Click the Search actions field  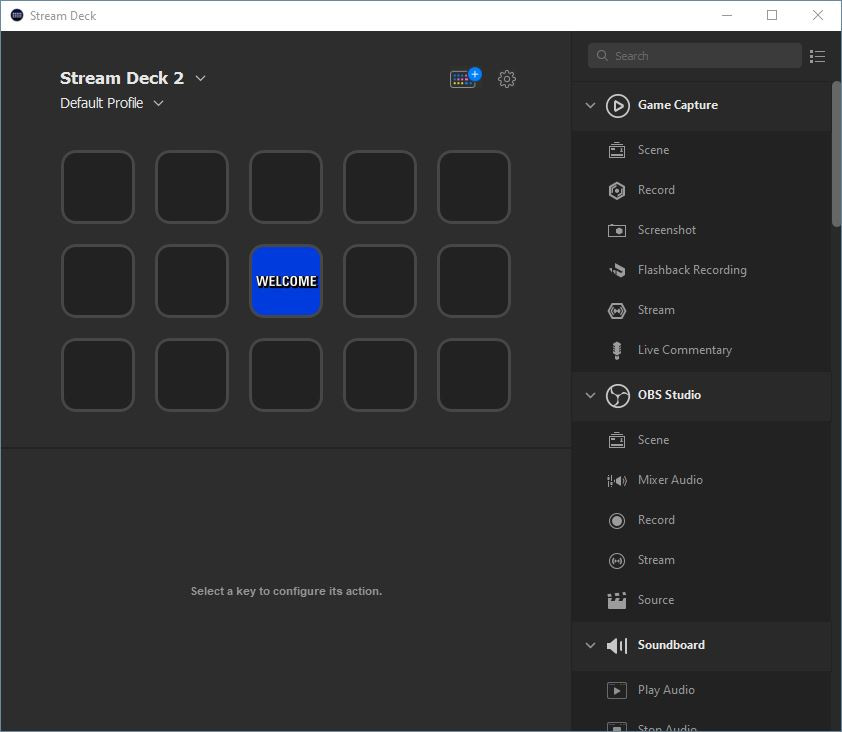pyautogui.click(x=694, y=56)
